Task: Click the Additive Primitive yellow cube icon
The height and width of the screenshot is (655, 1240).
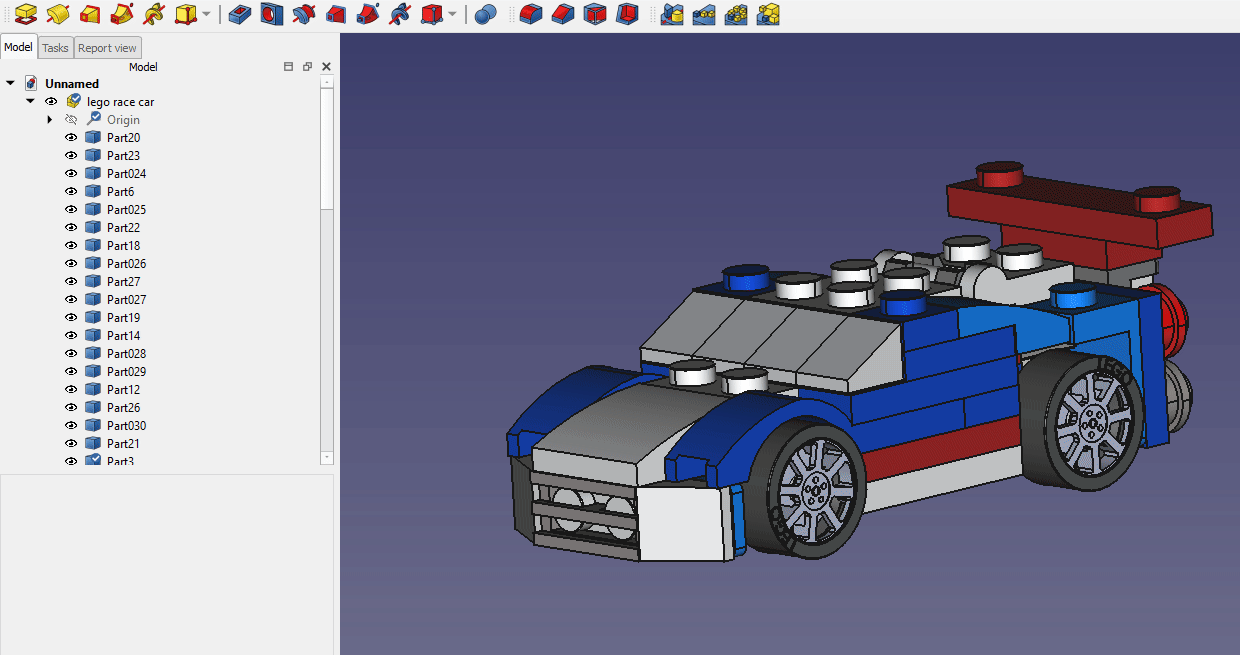Action: click(x=185, y=14)
